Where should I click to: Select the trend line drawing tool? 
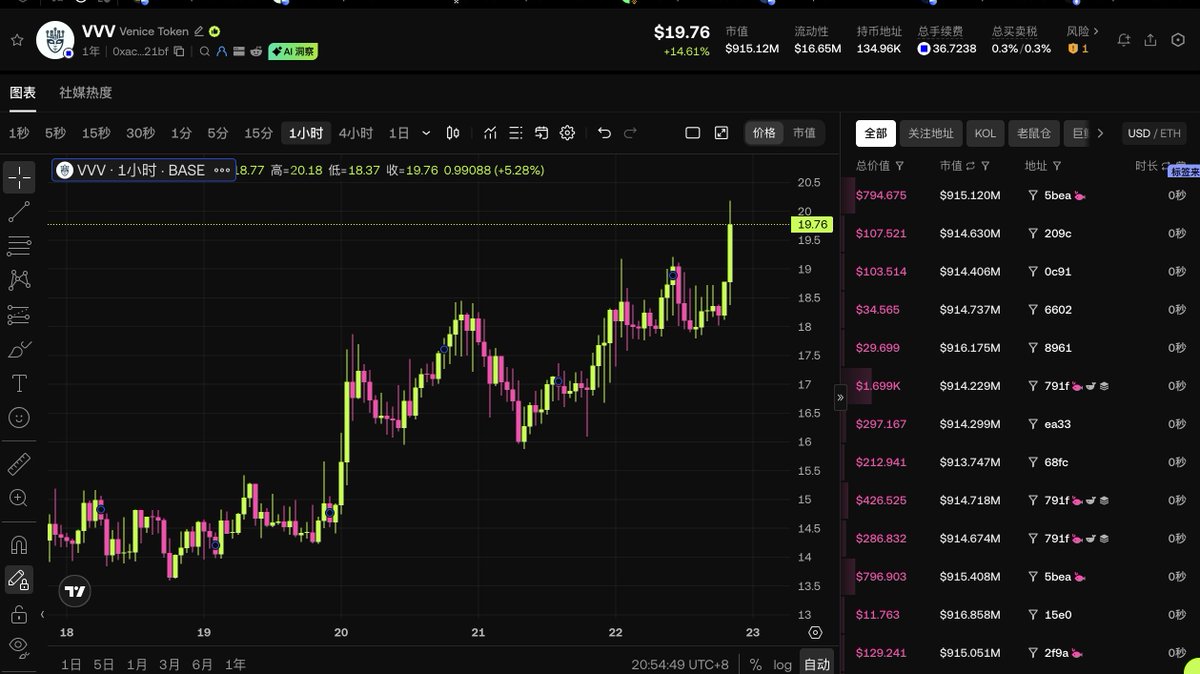(x=19, y=212)
